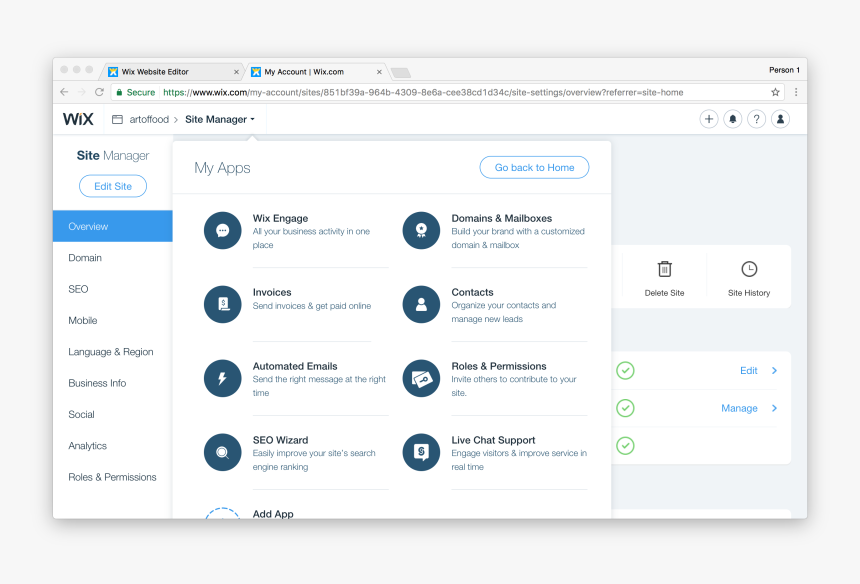Click the Delete Site trash icon
Image resolution: width=860 pixels, height=584 pixels.
pyautogui.click(x=664, y=270)
